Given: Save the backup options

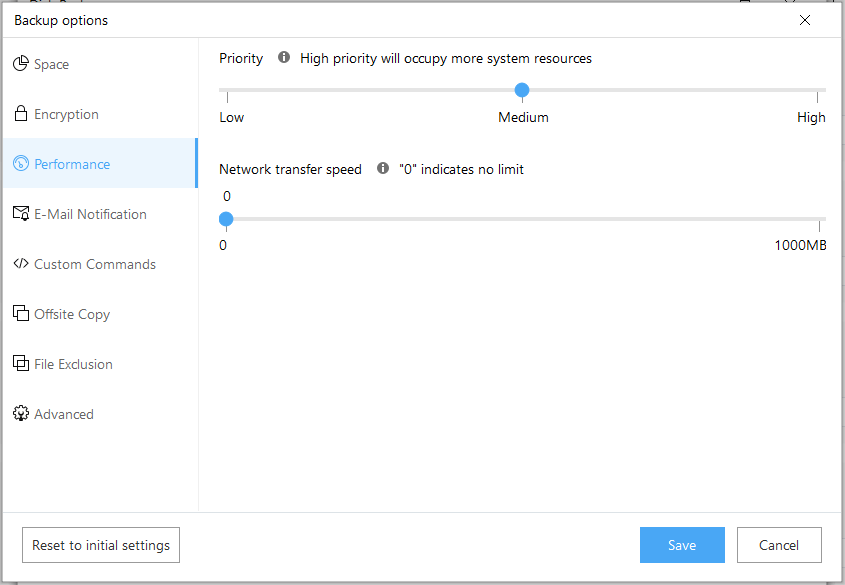Looking at the screenshot, I should [682, 545].
